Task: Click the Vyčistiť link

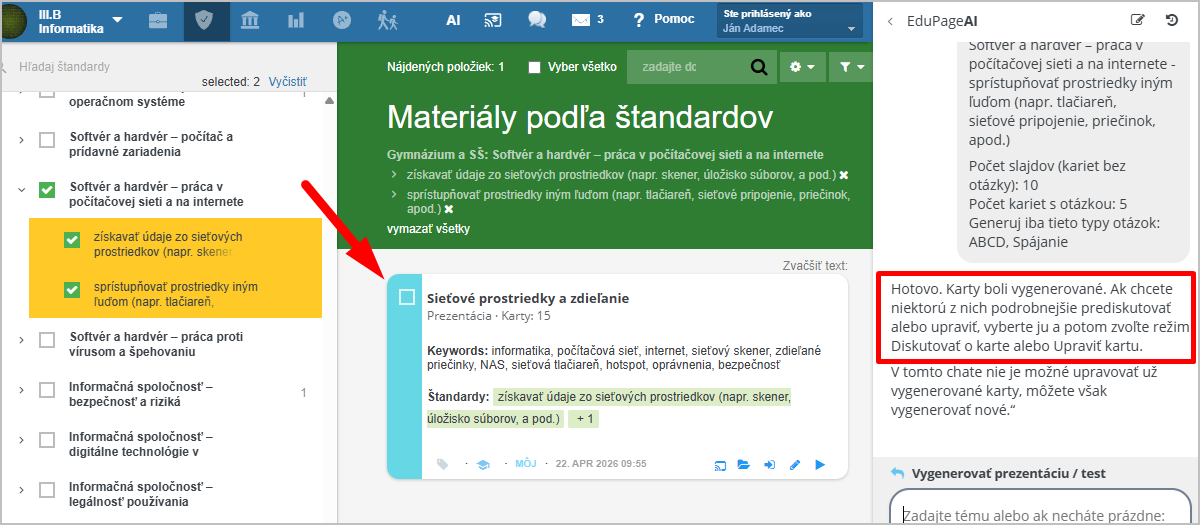Action: (x=288, y=82)
